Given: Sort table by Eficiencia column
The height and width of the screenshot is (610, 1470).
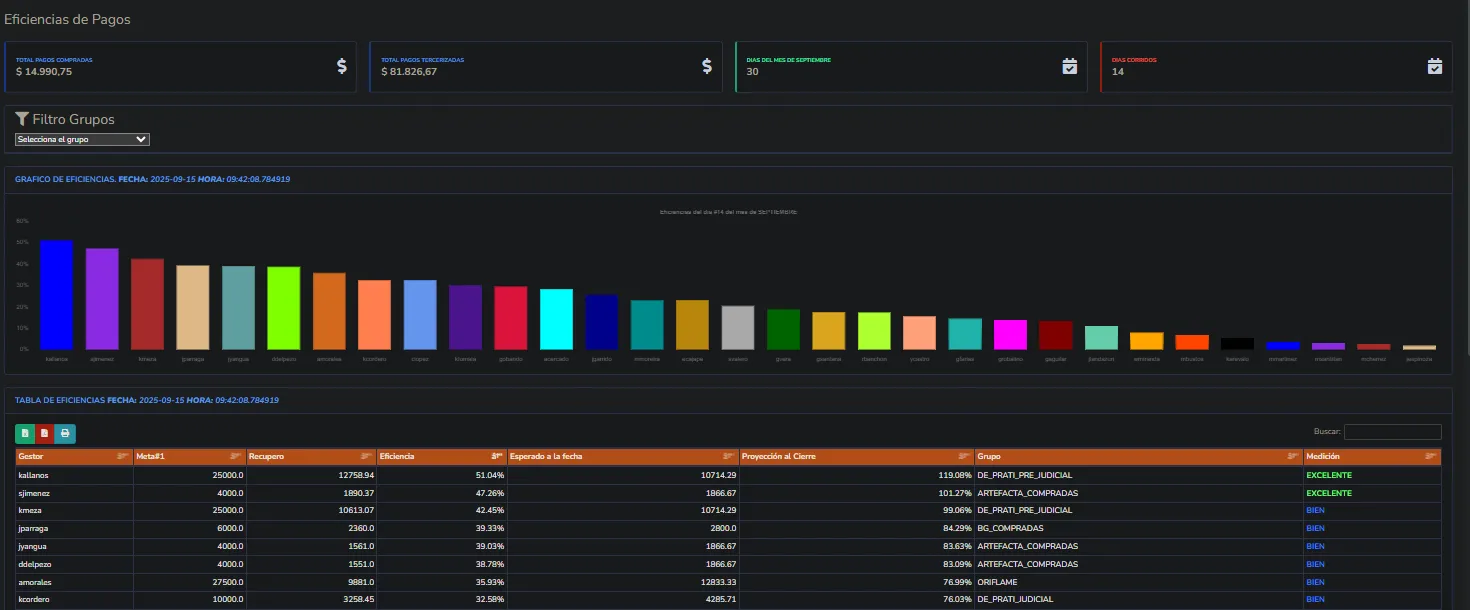Looking at the screenshot, I should point(441,457).
